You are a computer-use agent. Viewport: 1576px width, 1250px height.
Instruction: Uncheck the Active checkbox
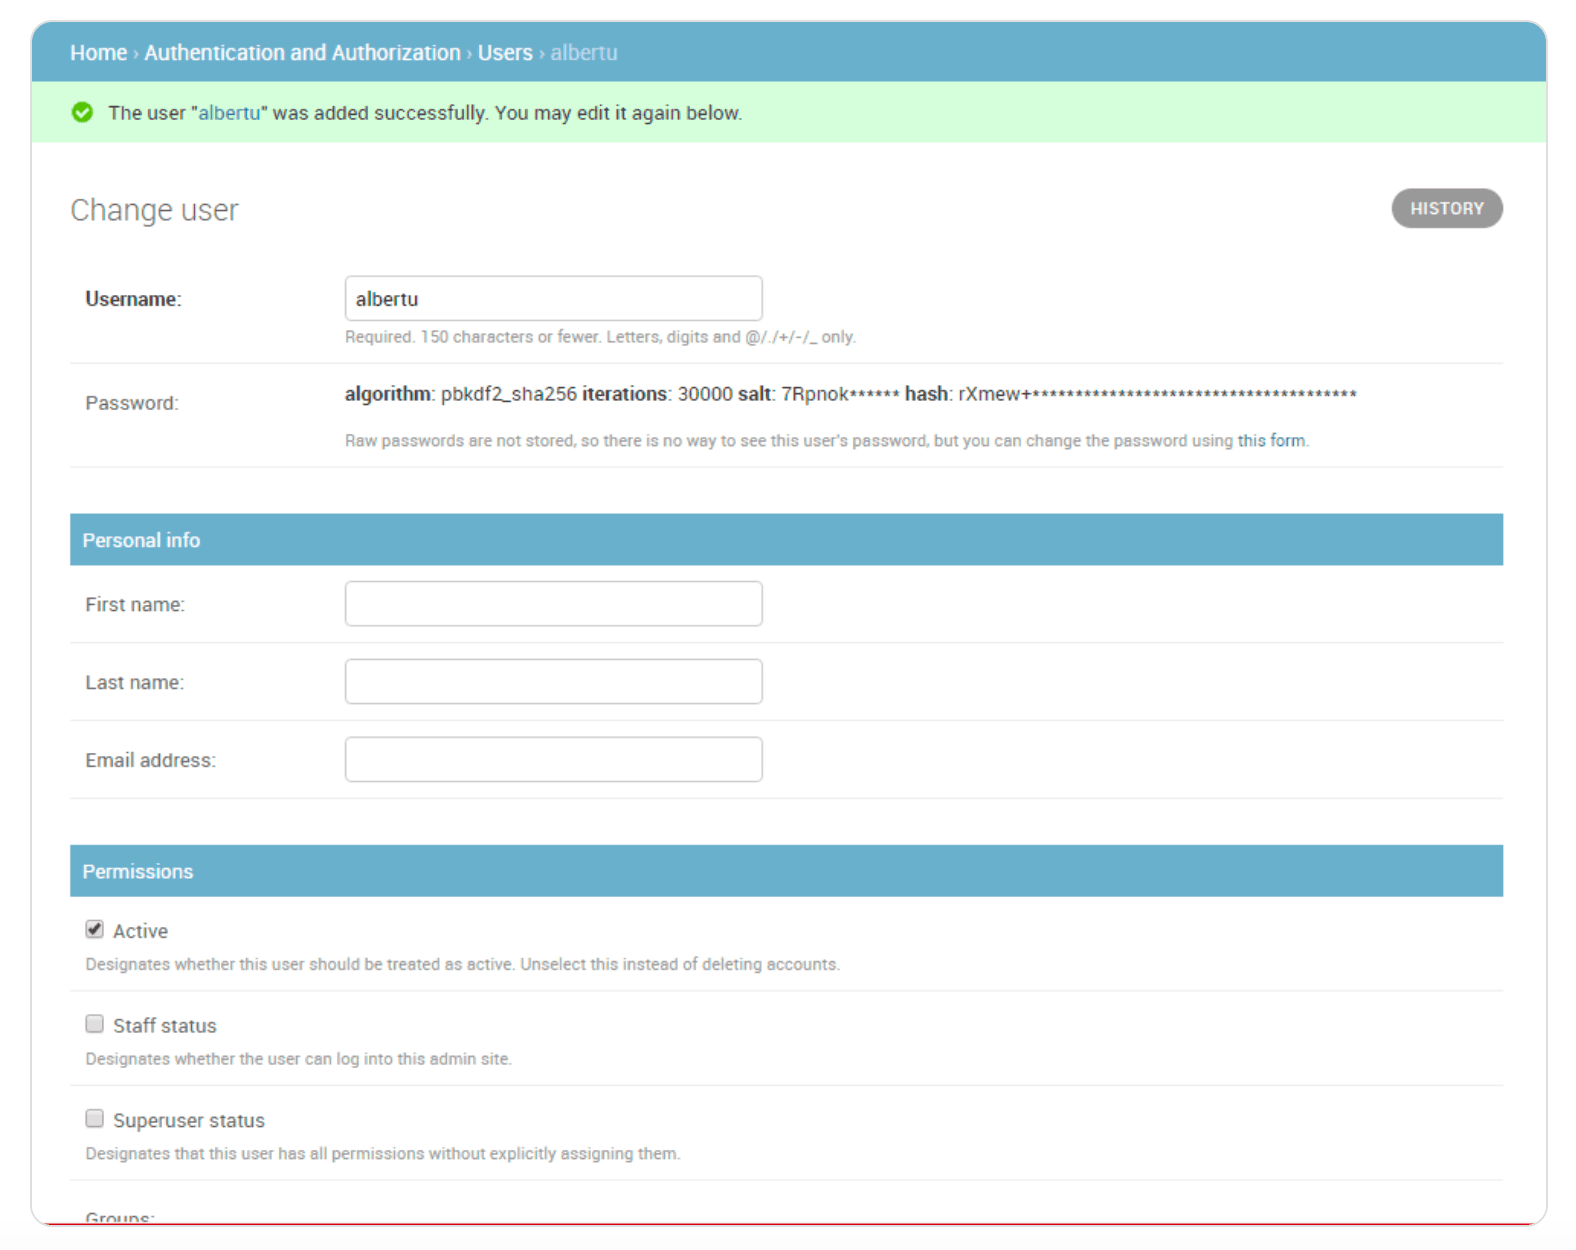coord(95,930)
